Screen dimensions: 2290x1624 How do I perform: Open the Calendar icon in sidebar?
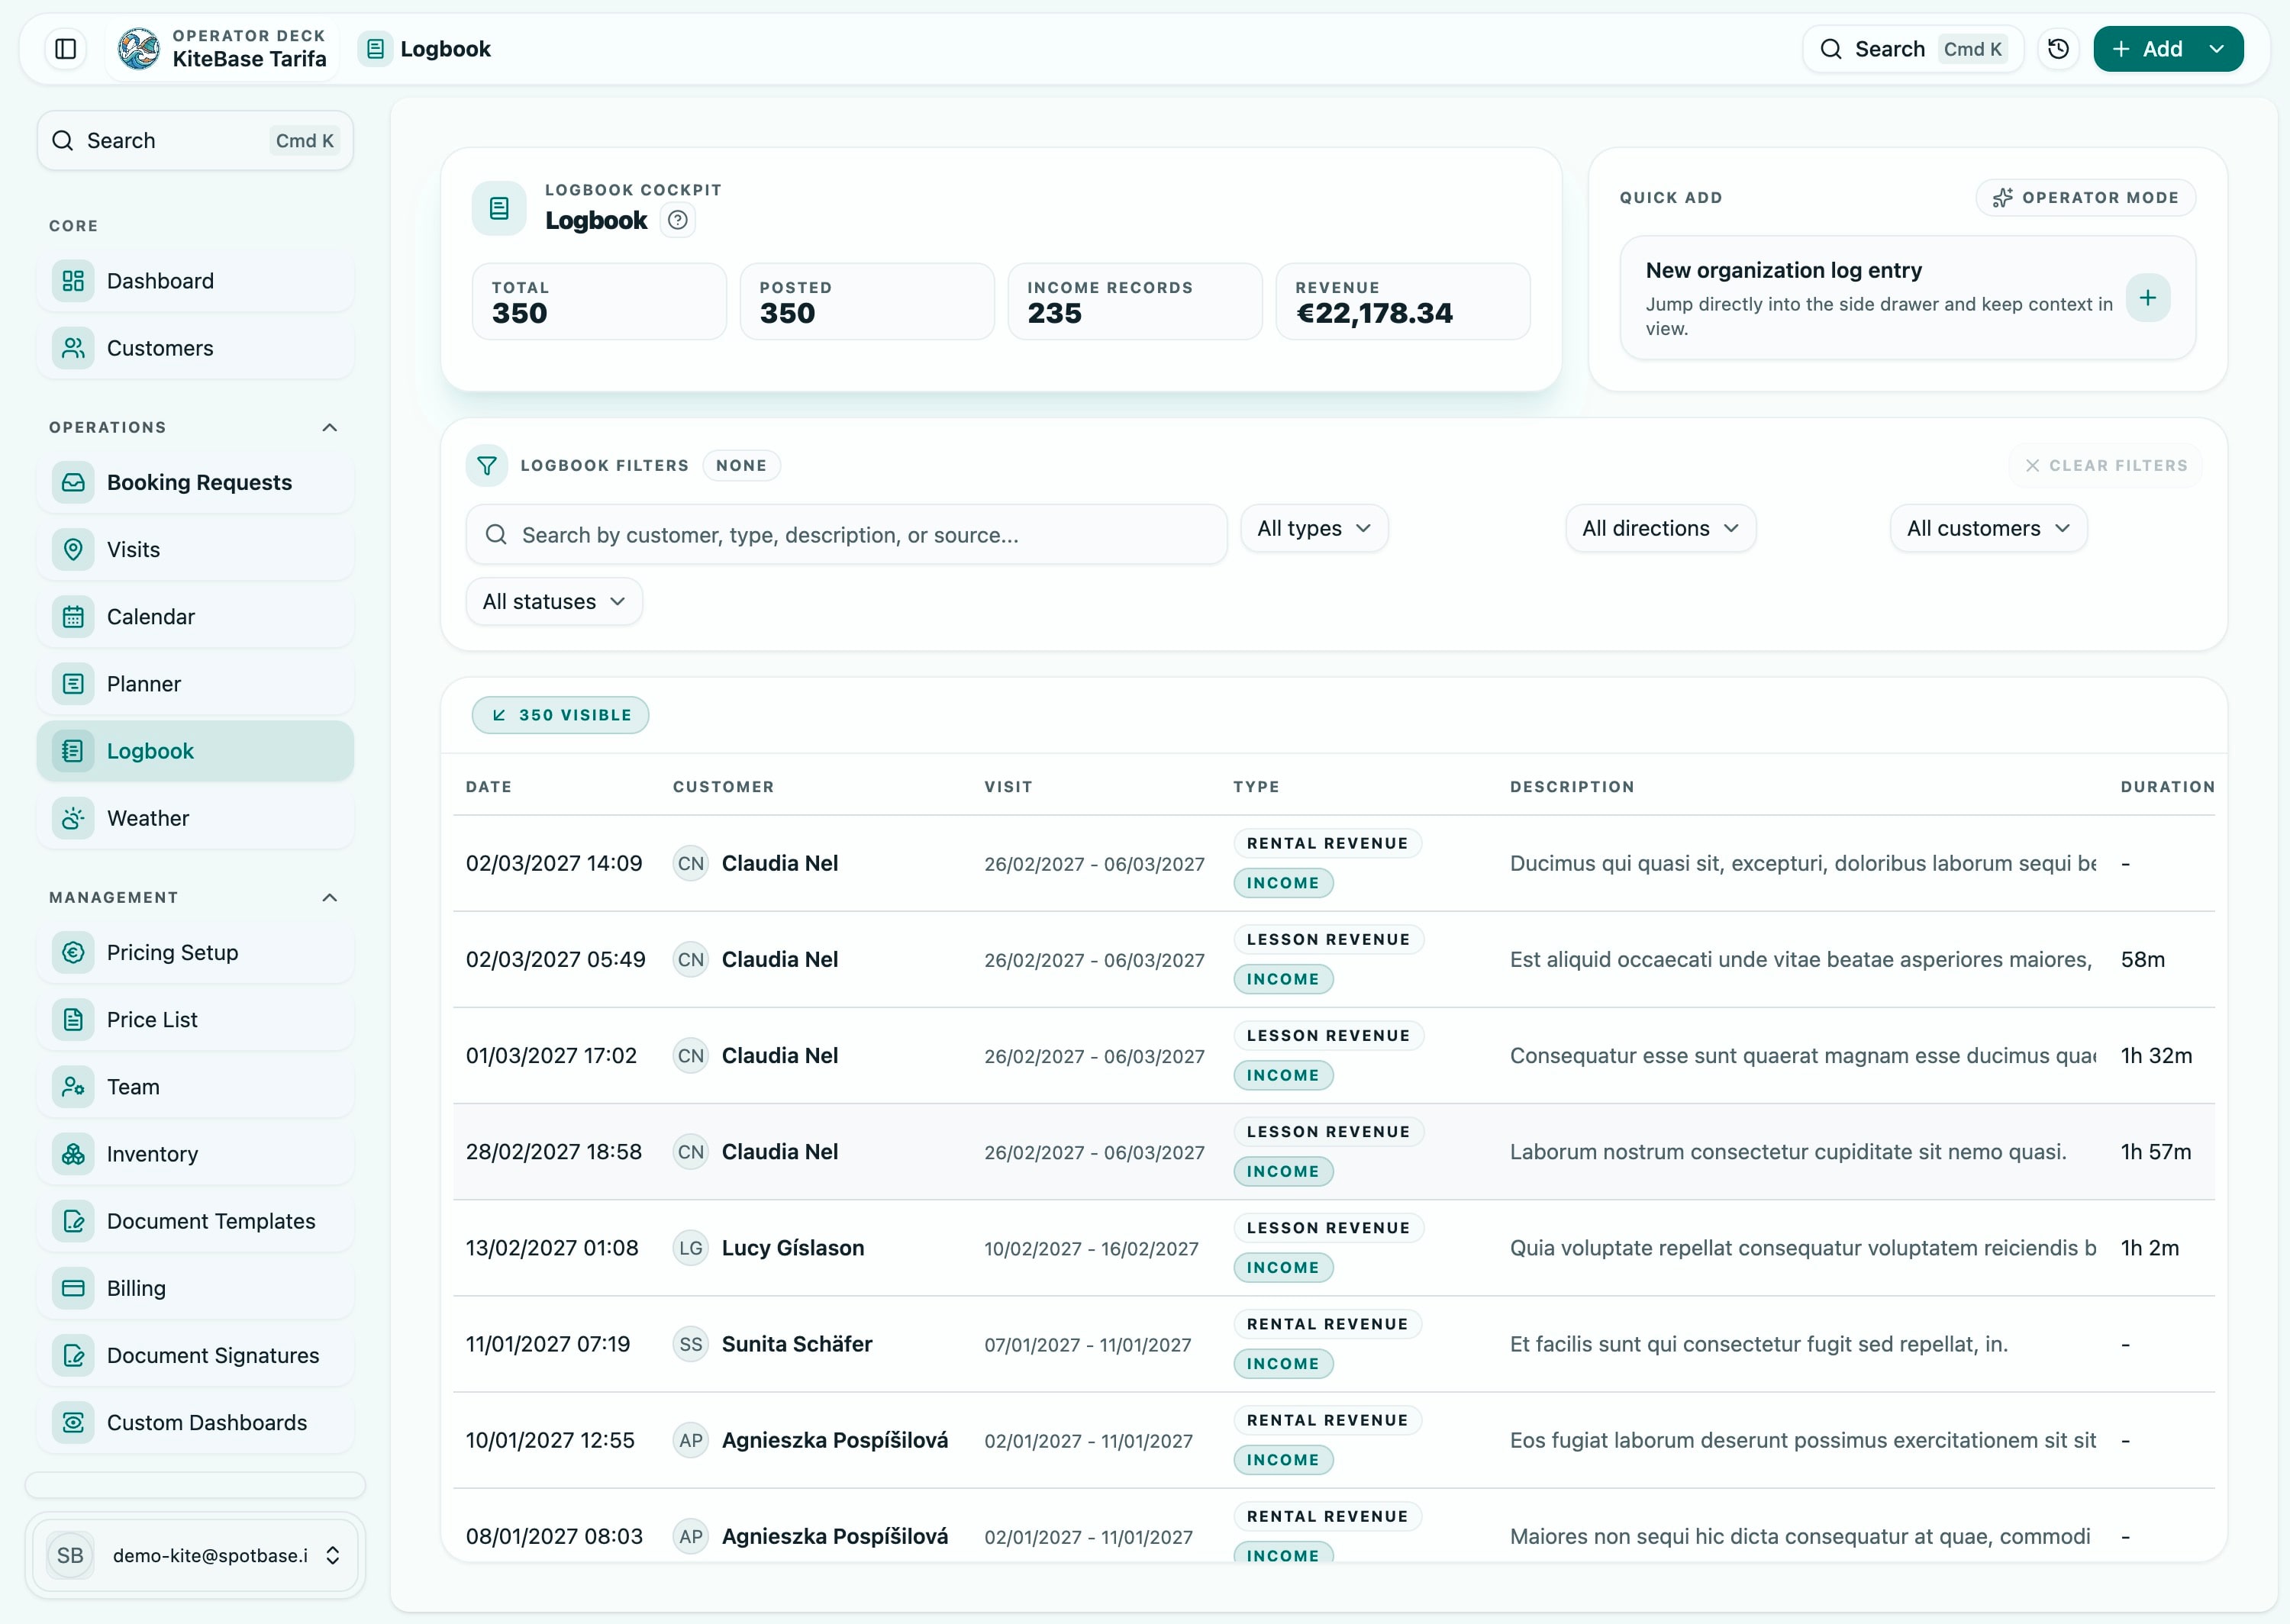pyautogui.click(x=72, y=616)
